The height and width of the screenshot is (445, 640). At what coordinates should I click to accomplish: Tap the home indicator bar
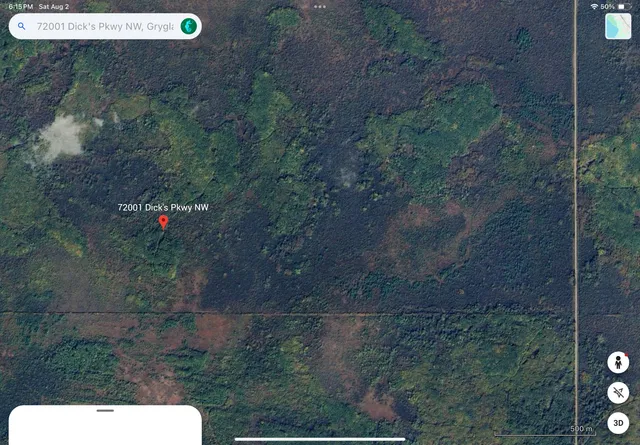point(320,439)
